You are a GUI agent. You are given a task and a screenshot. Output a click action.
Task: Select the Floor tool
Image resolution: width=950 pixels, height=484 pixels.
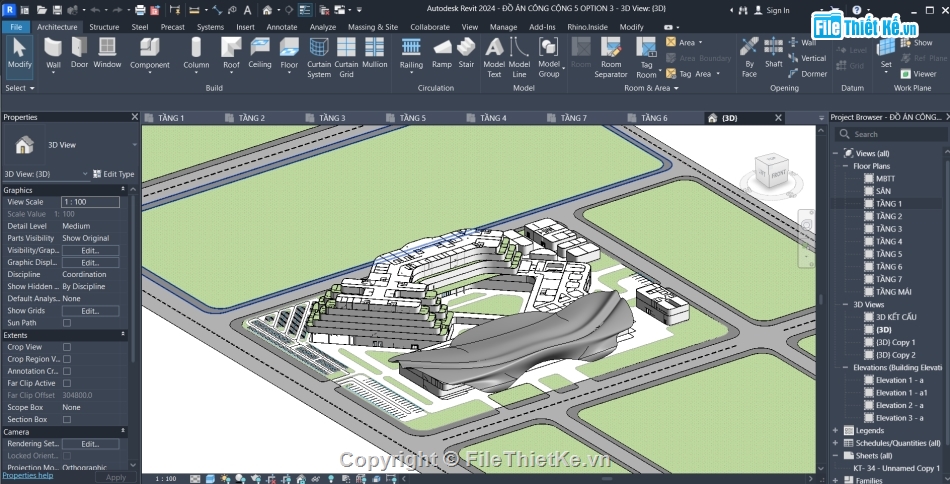click(289, 54)
